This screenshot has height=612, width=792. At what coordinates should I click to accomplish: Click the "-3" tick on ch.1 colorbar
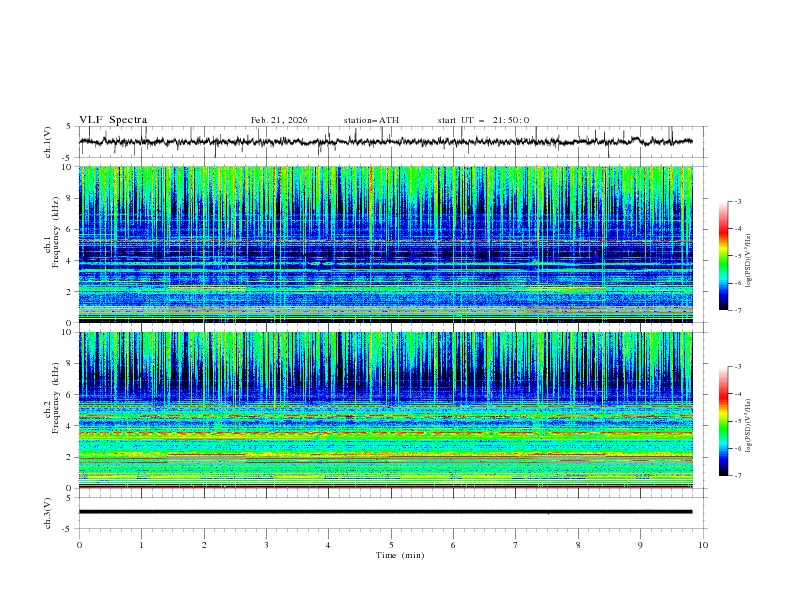[737, 201]
